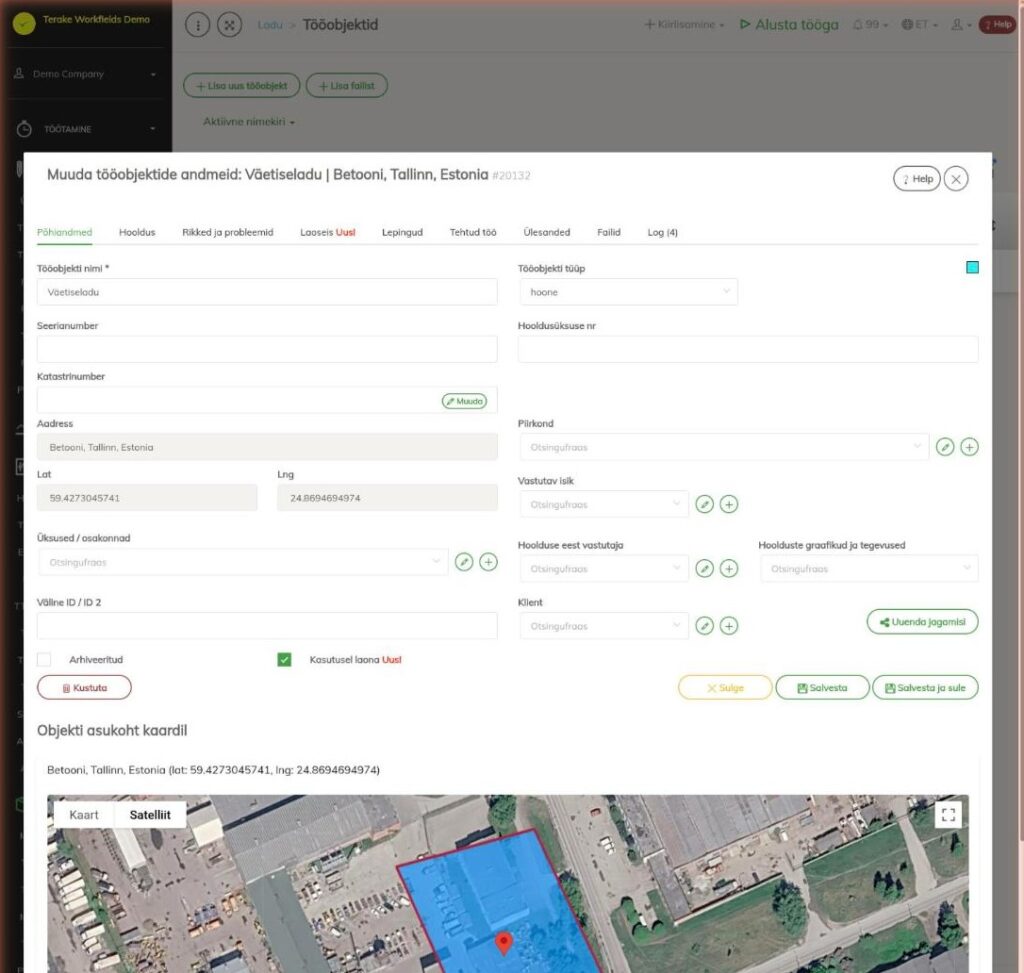Edit the Klient entry using the pencil icon
The width and height of the screenshot is (1024, 973).
[x=705, y=626]
